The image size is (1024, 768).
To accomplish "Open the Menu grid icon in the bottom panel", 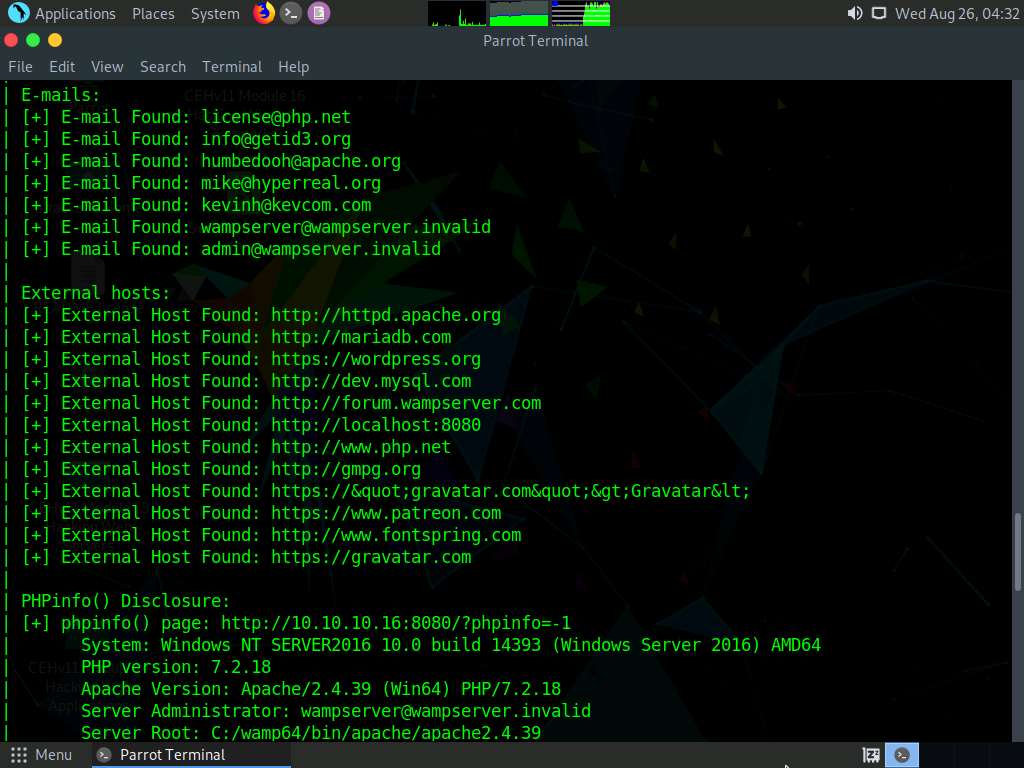I will click(19, 755).
